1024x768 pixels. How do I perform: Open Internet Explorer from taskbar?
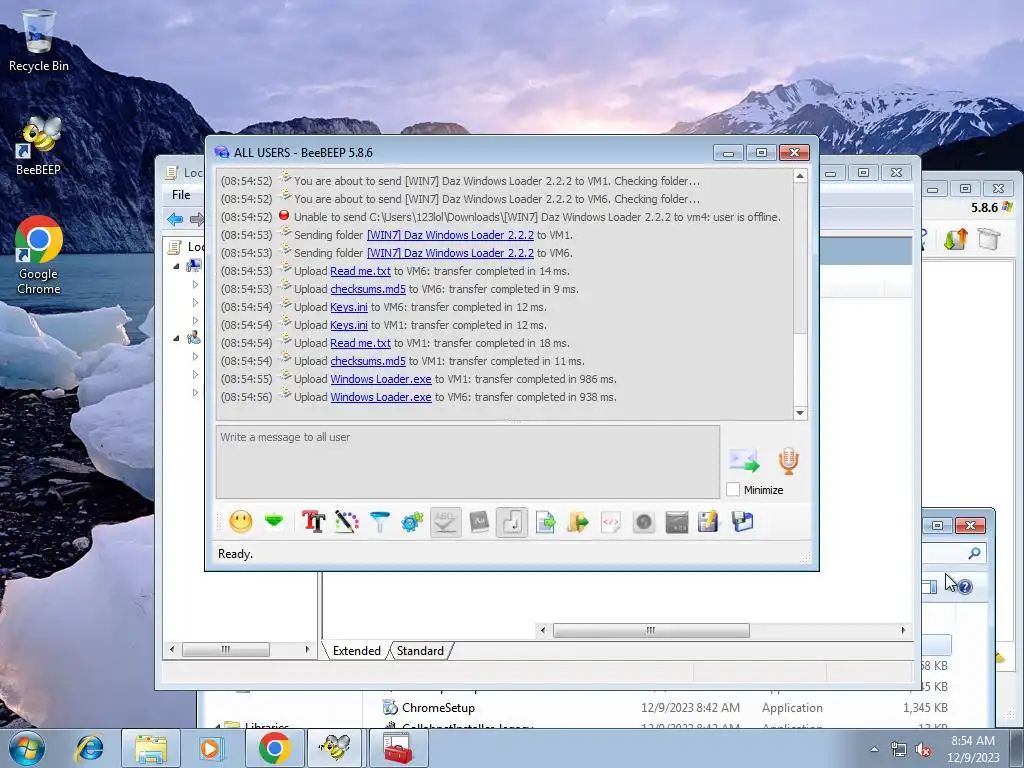(89, 748)
